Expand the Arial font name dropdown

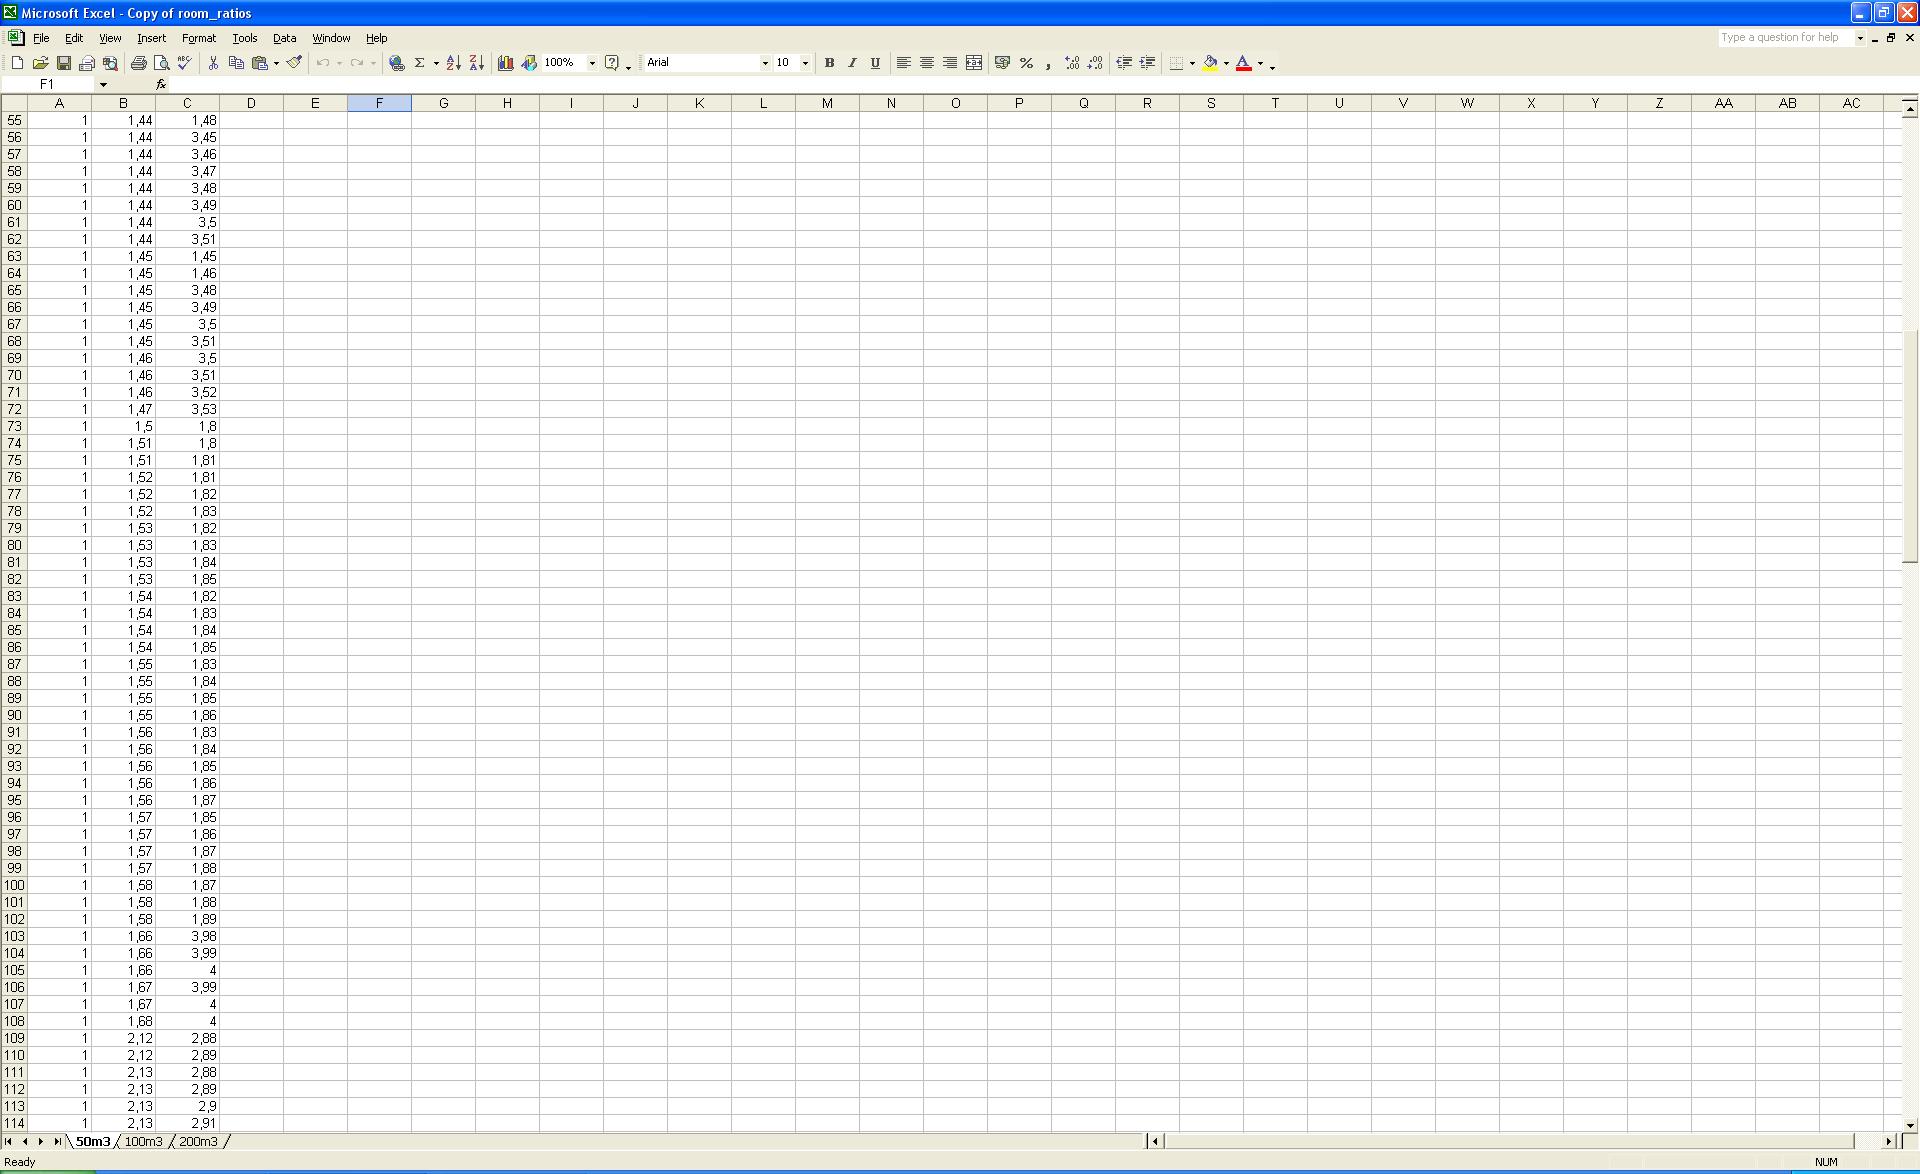click(x=765, y=63)
